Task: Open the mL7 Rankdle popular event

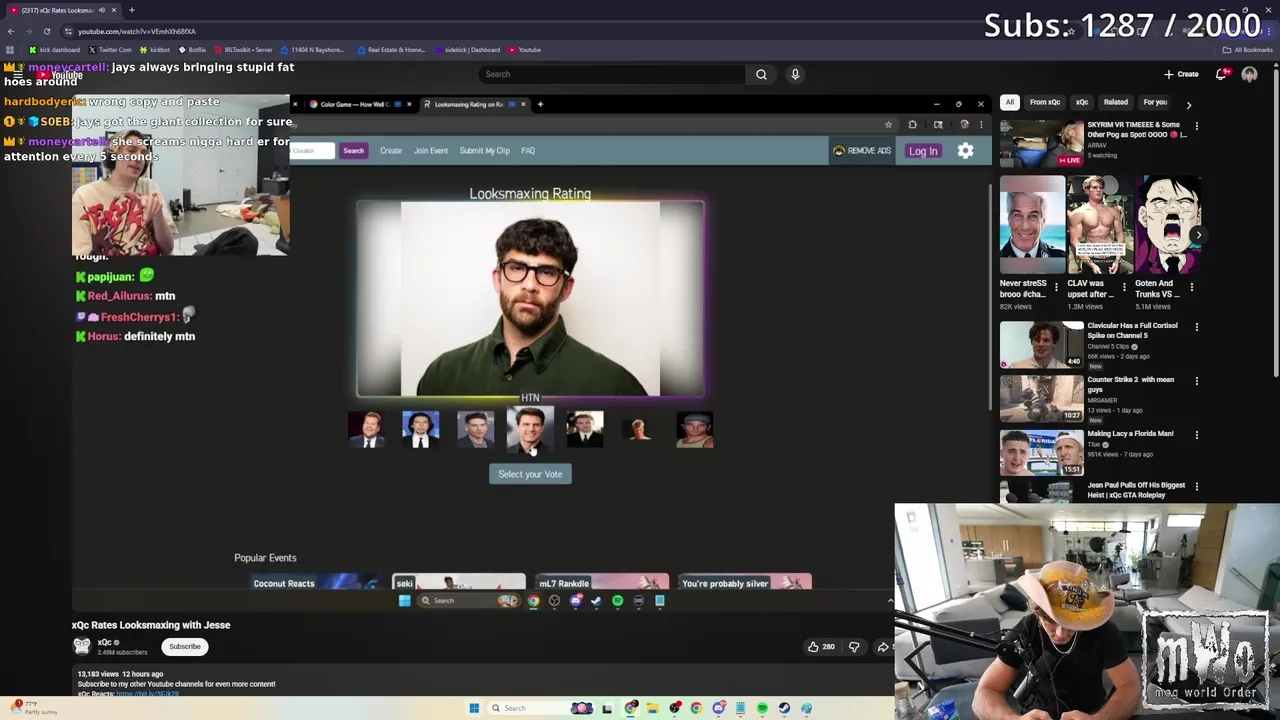Action: pyautogui.click(x=602, y=583)
